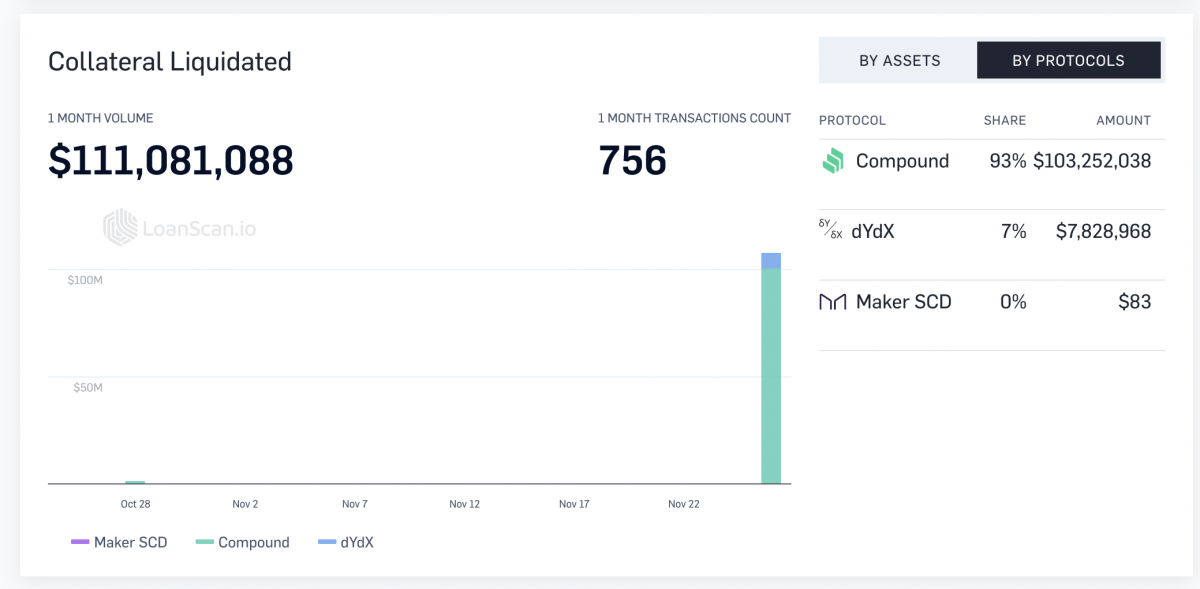Click the $7,828,968 dYdX amount
Screen dimensions: 1200x589
click(1104, 231)
